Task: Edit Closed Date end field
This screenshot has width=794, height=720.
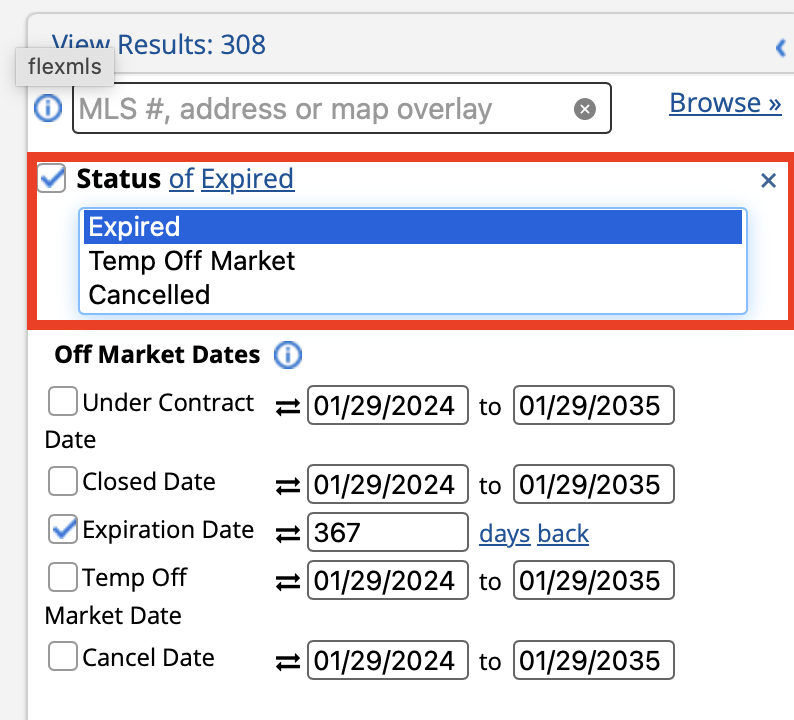Action: click(593, 484)
